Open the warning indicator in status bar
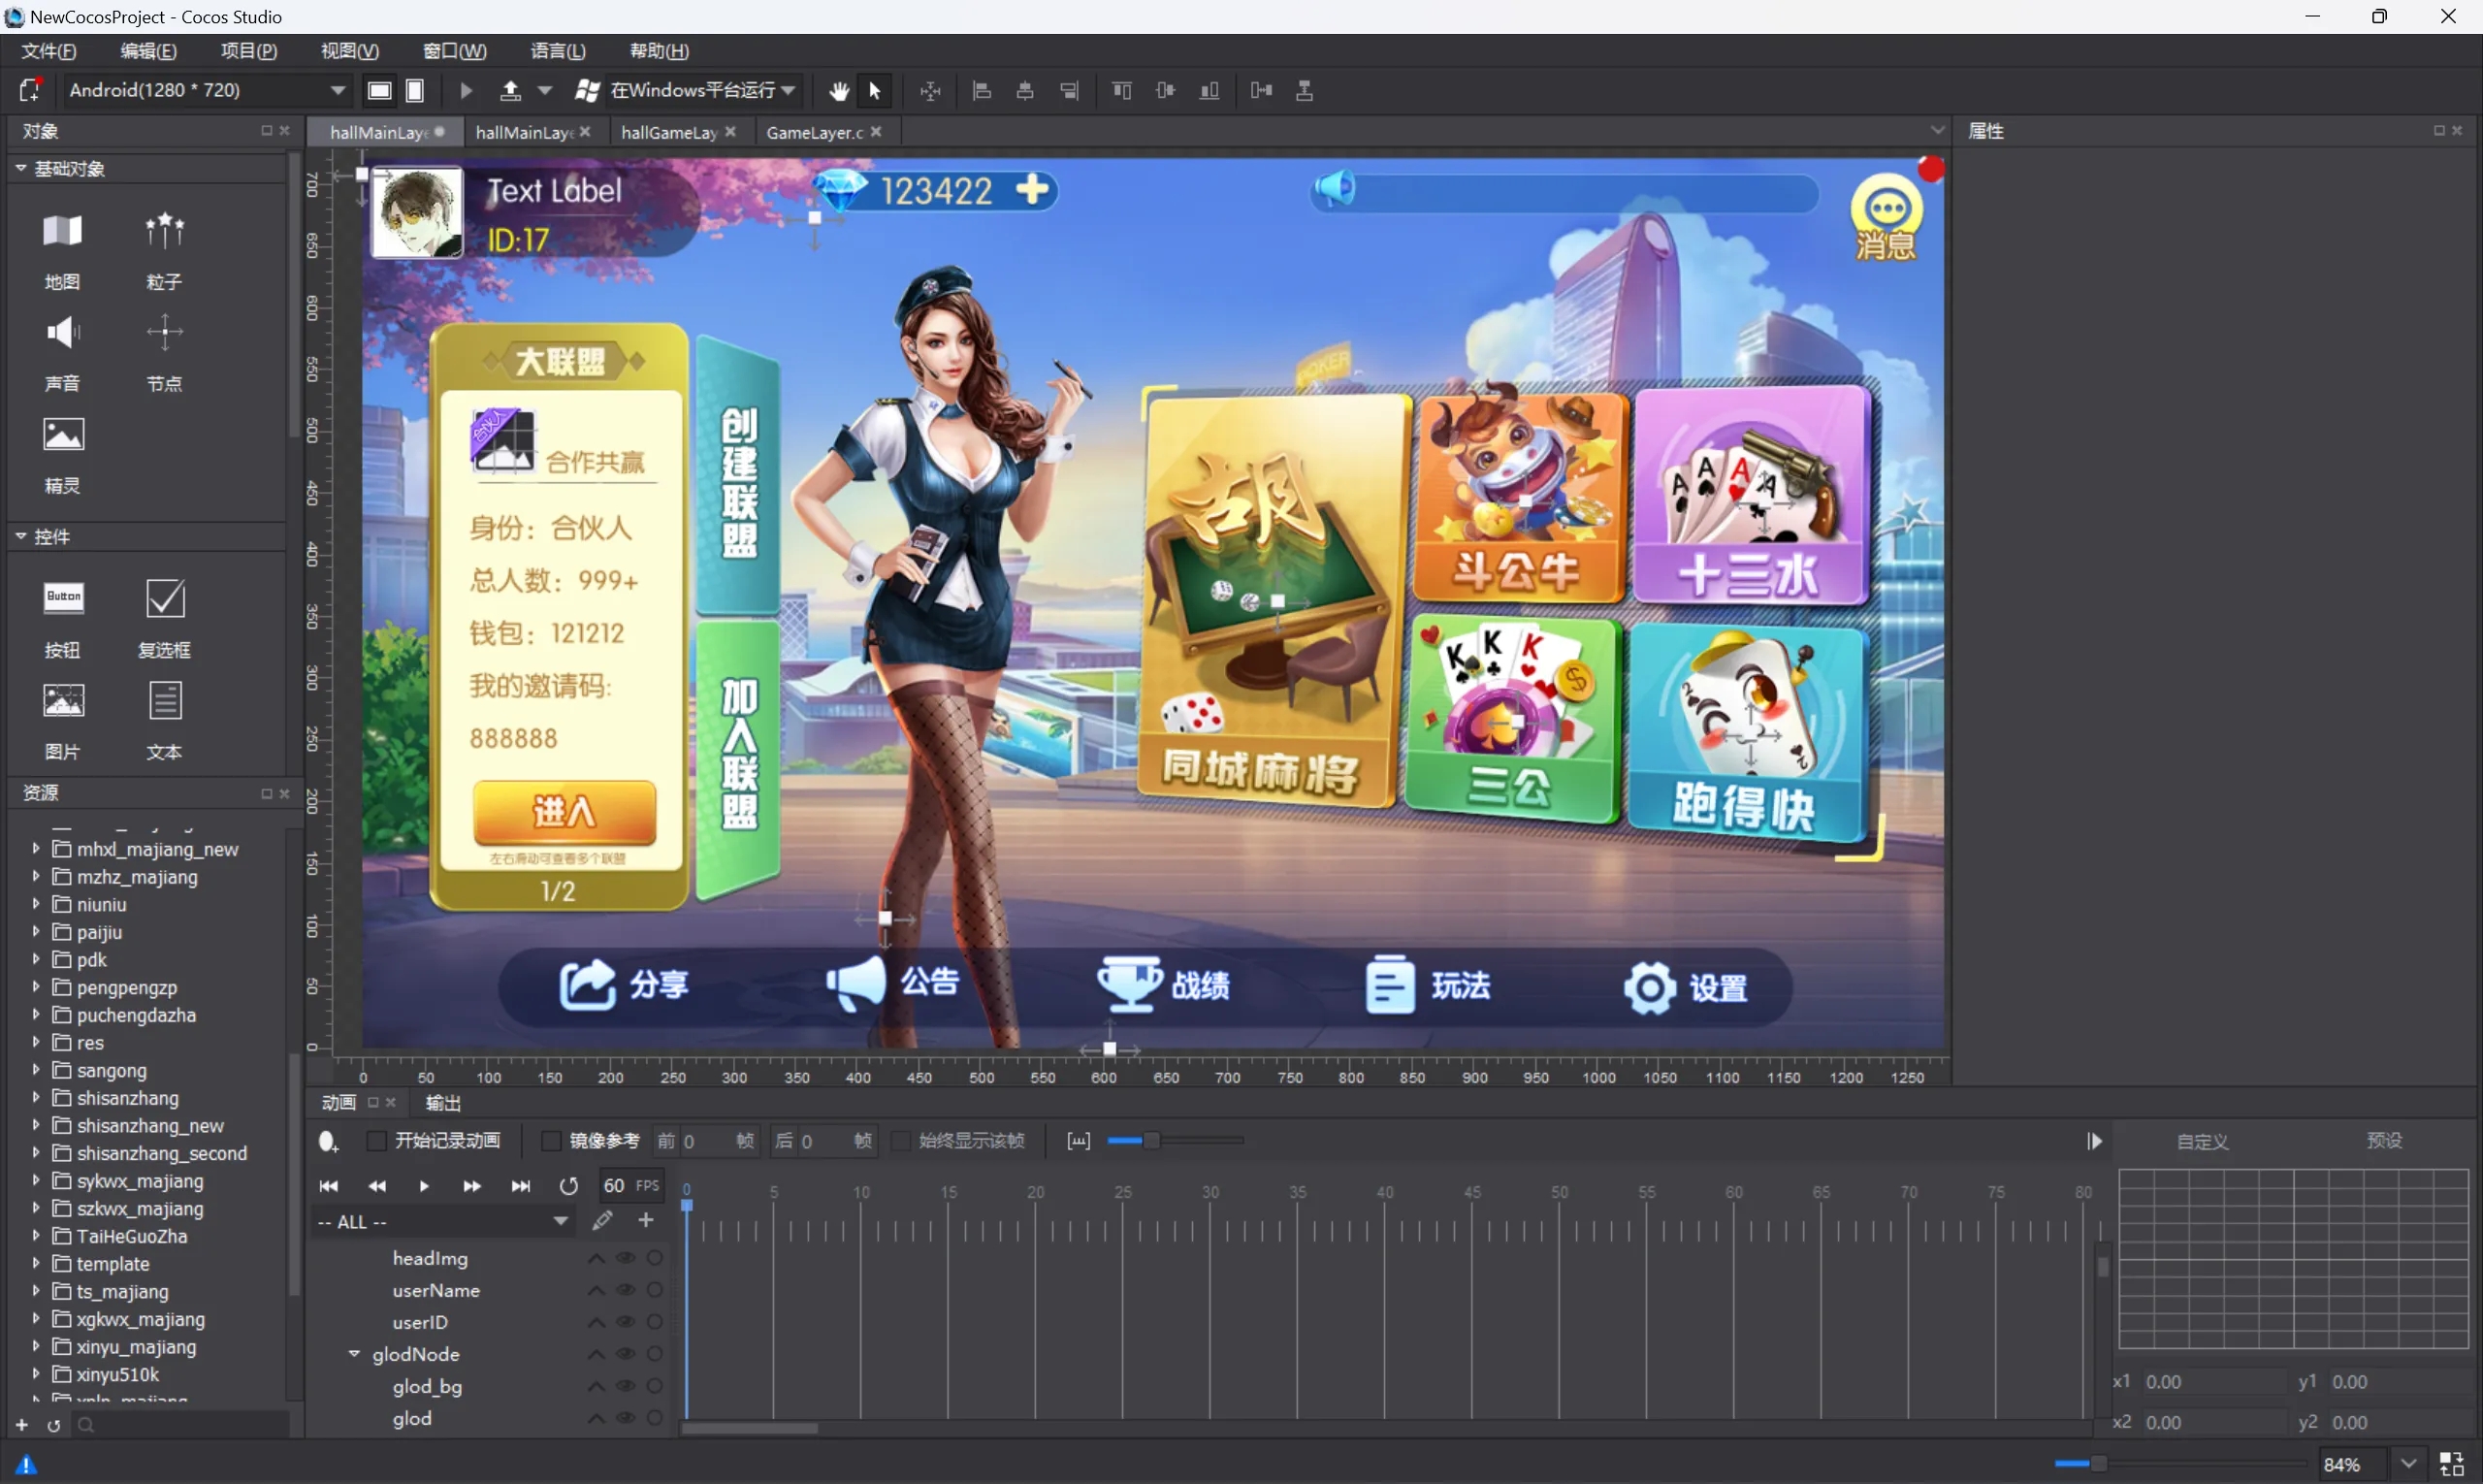 27,1465
